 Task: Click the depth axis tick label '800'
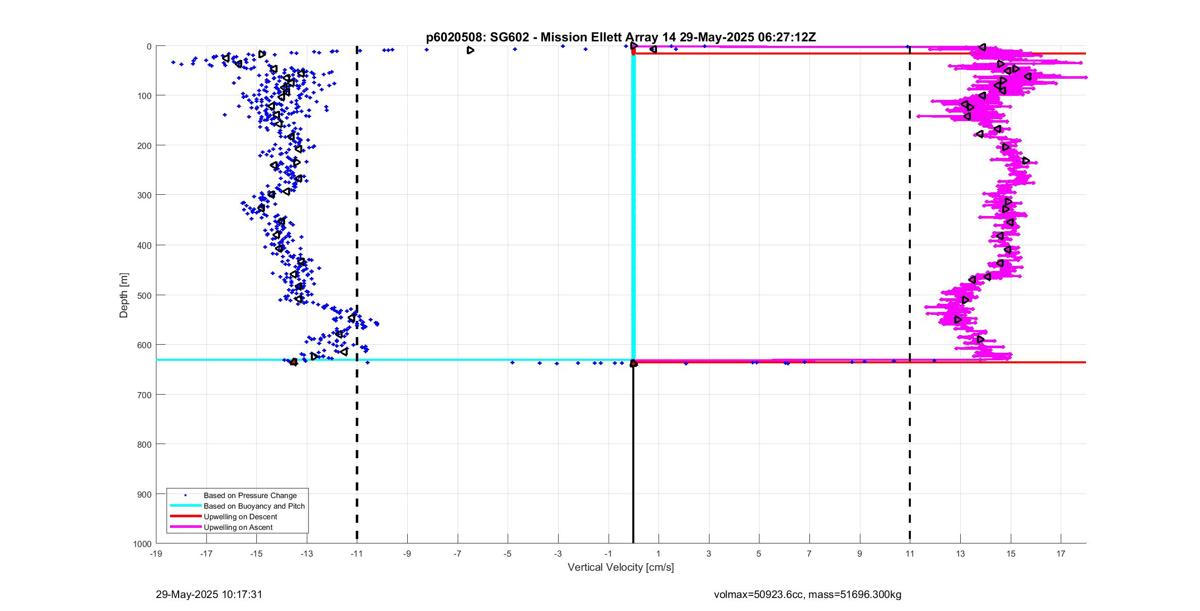coord(144,444)
